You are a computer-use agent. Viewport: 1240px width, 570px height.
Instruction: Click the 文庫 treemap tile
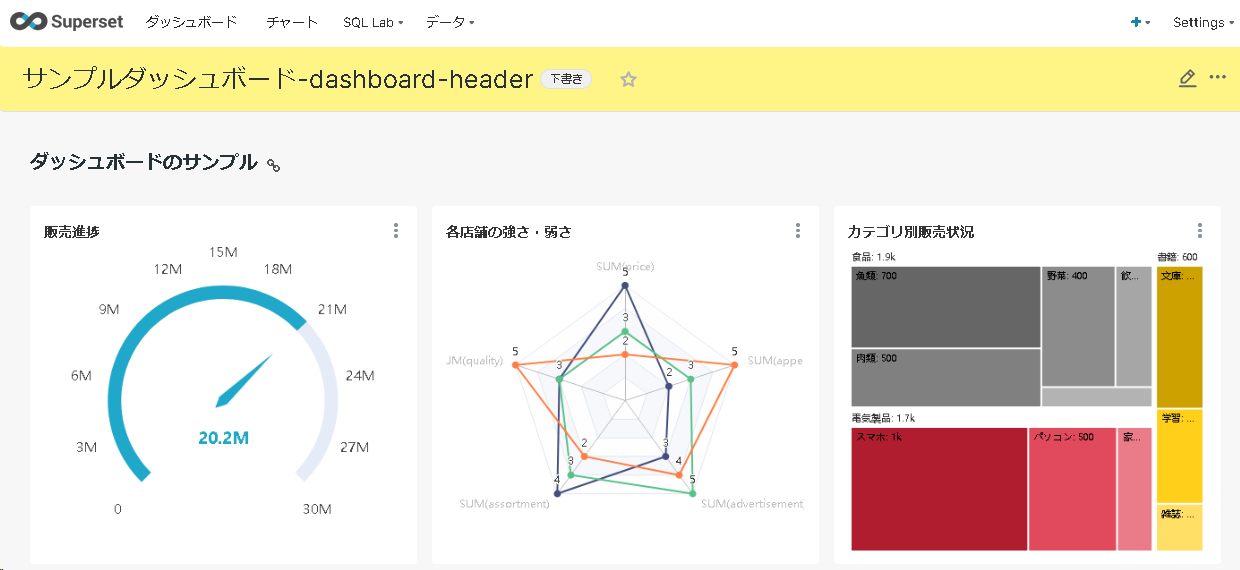(1179, 337)
